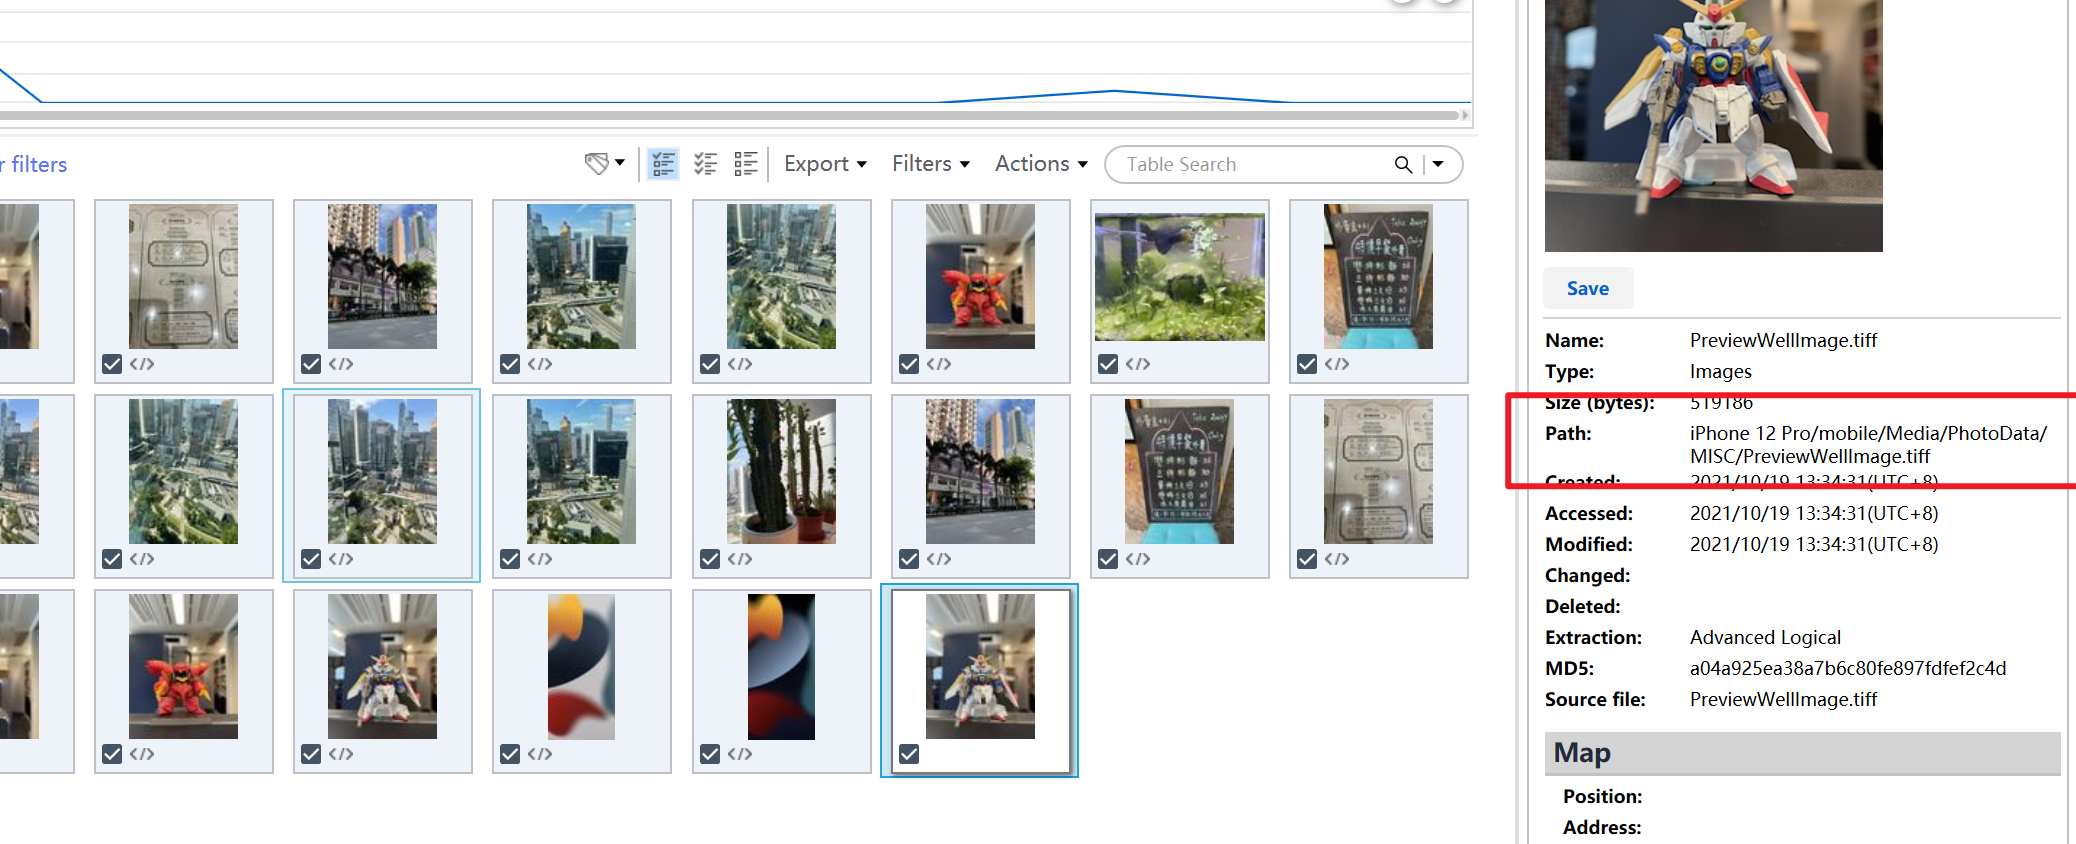Click code icon under top-row chalkboard menu
This screenshot has width=2076, height=844.
point(1337,364)
